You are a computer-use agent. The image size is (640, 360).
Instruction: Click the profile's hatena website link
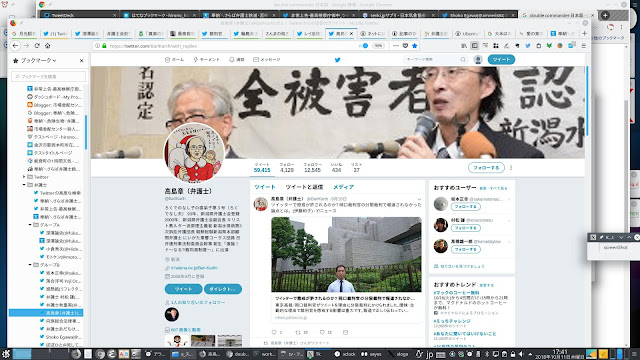pos(194,268)
